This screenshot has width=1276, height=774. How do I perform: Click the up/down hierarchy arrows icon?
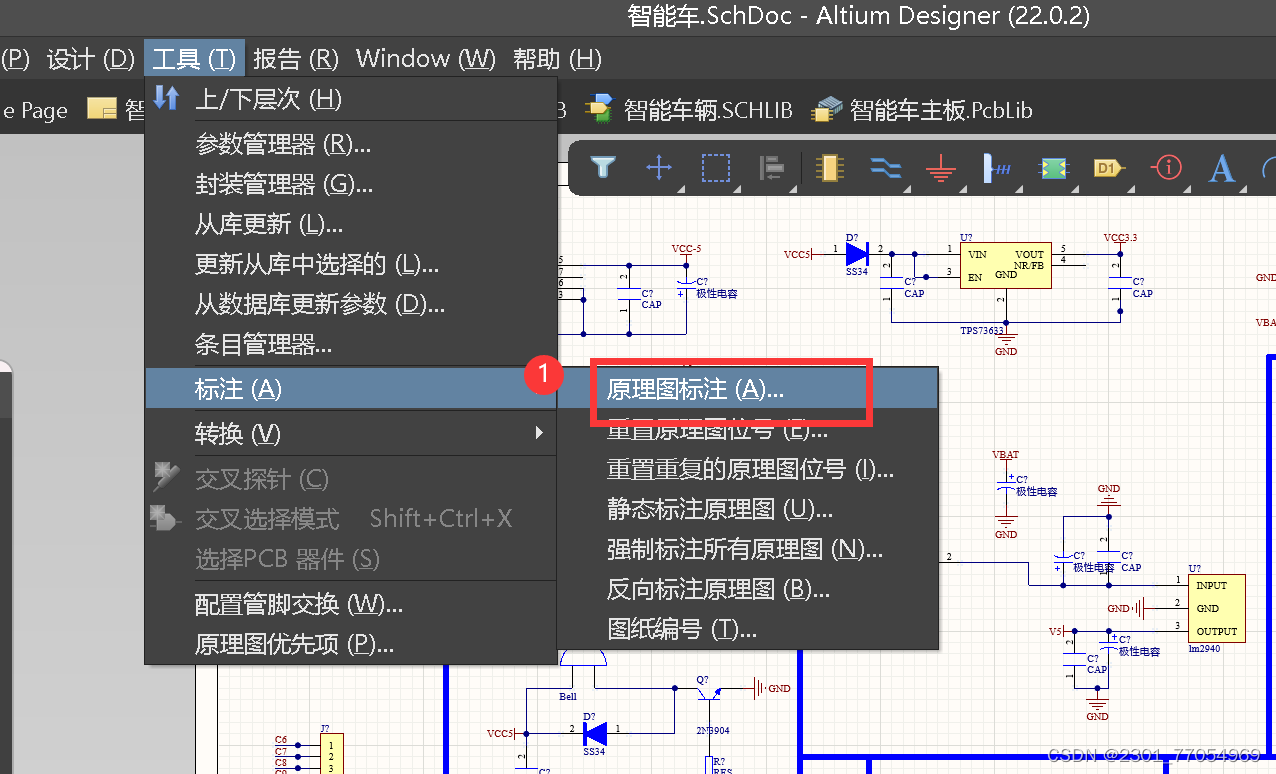(x=165, y=97)
